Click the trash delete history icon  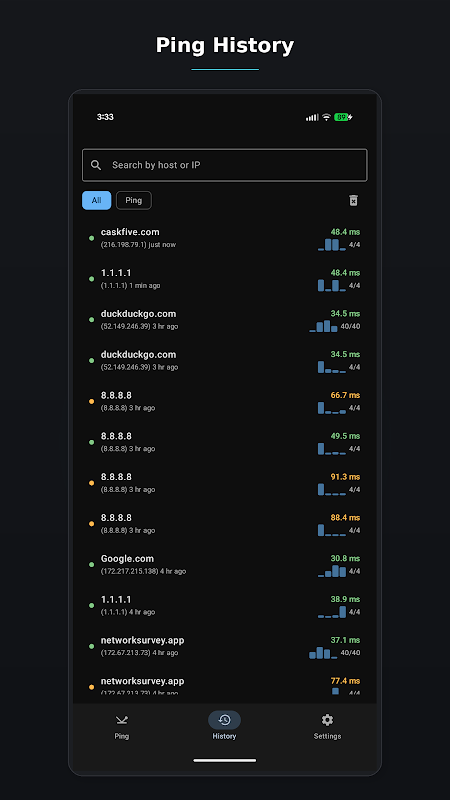pos(353,201)
